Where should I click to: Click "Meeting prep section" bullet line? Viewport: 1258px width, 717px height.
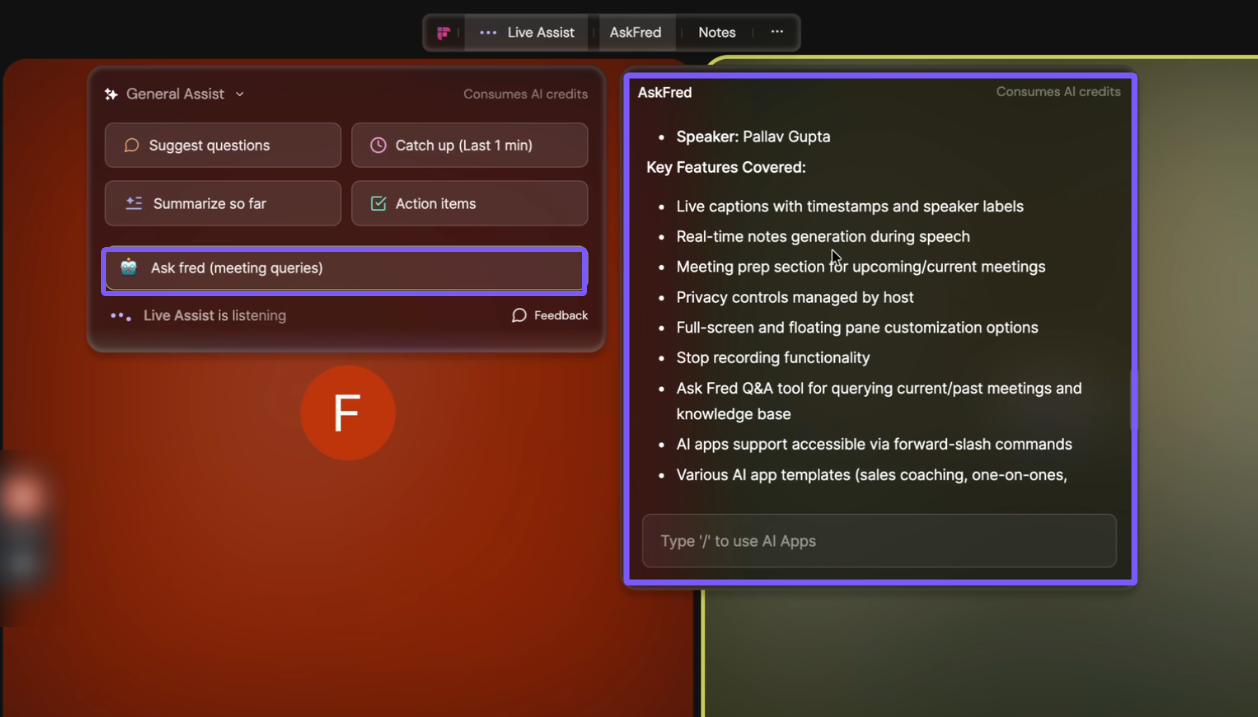point(861,267)
